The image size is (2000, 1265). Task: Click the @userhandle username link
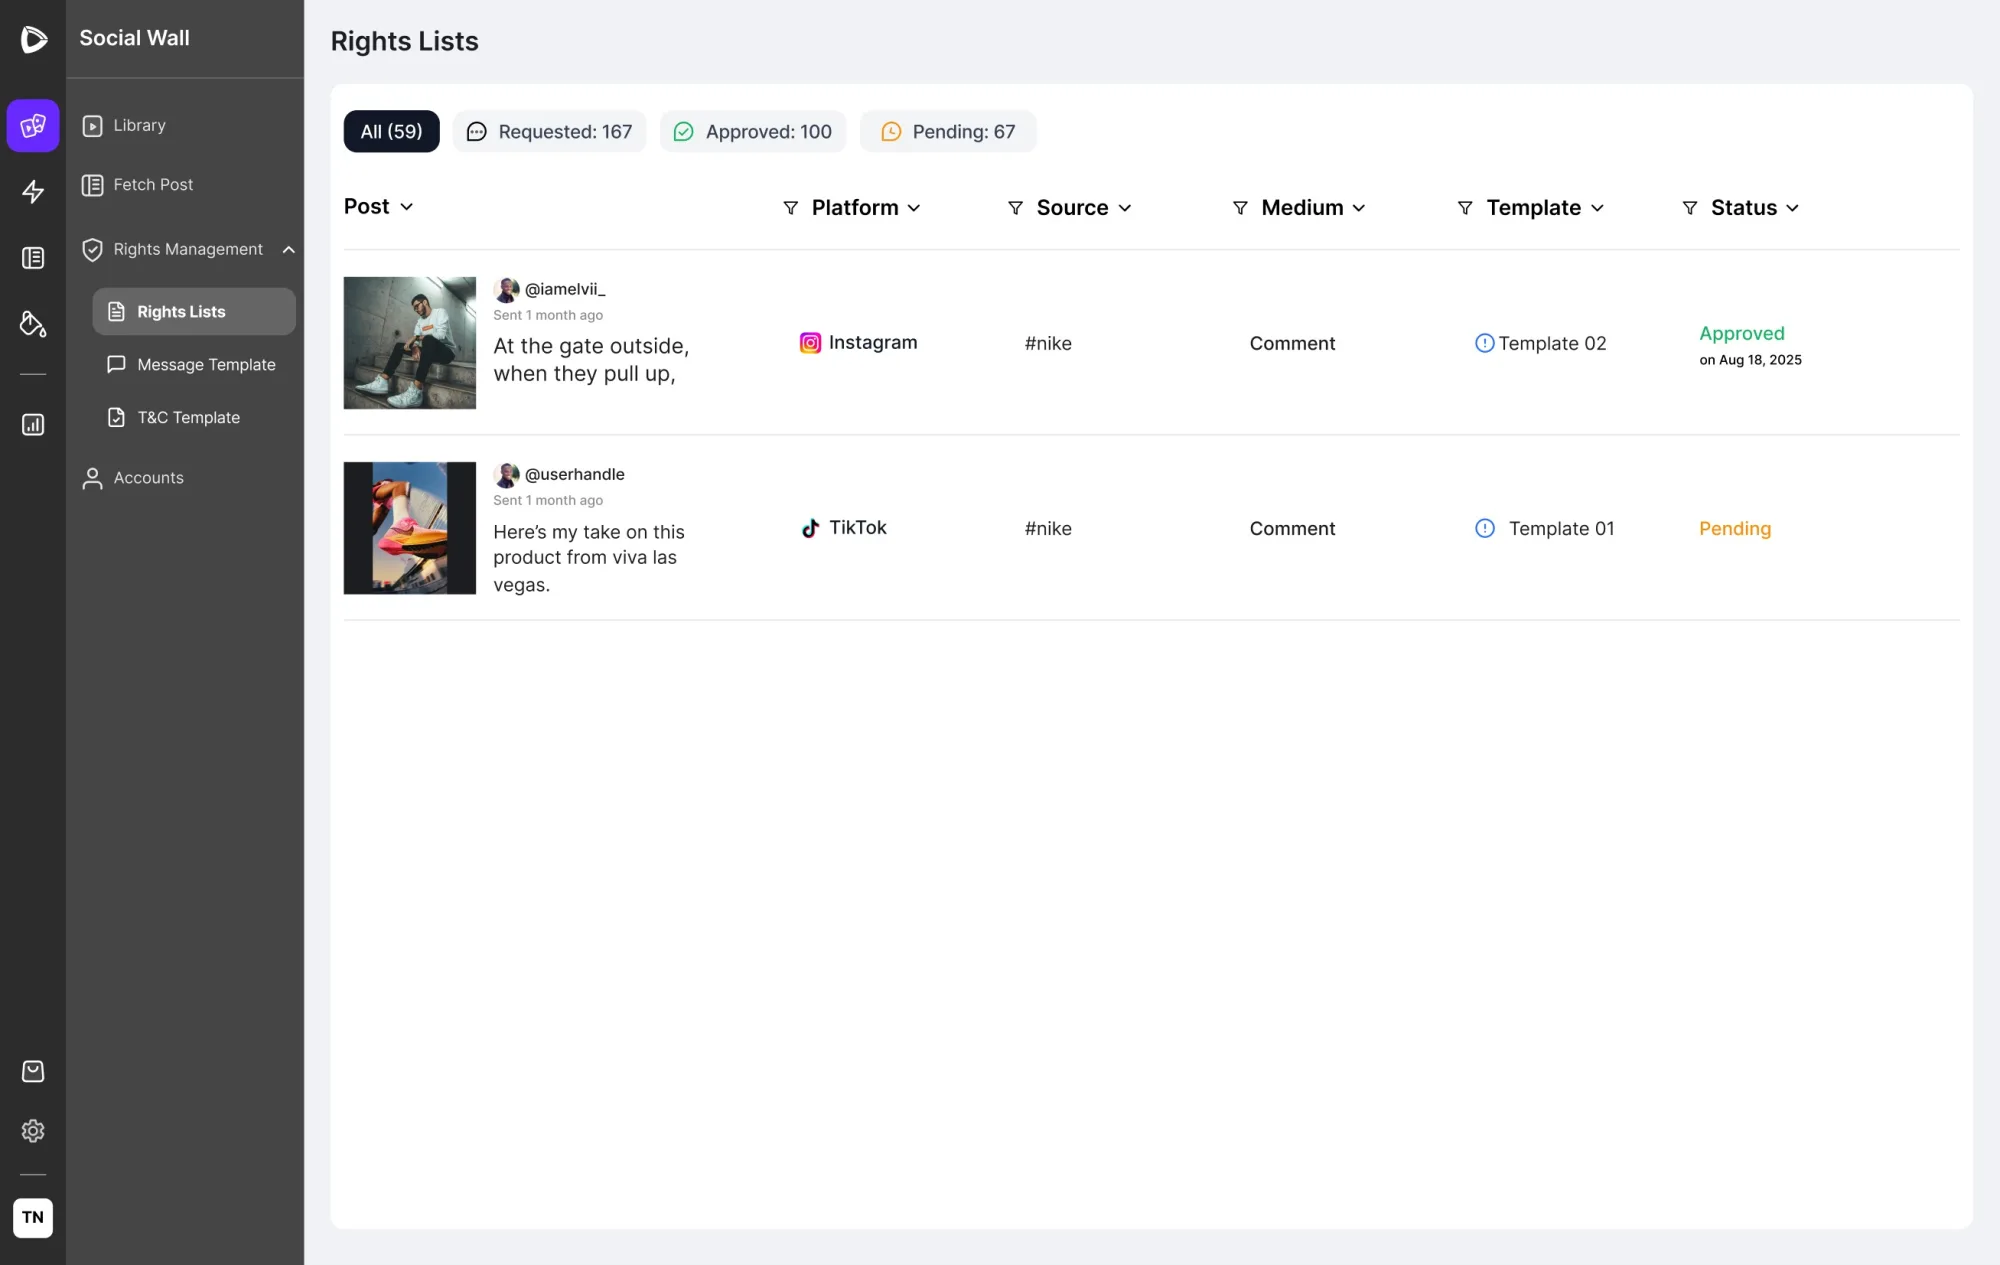click(x=575, y=475)
